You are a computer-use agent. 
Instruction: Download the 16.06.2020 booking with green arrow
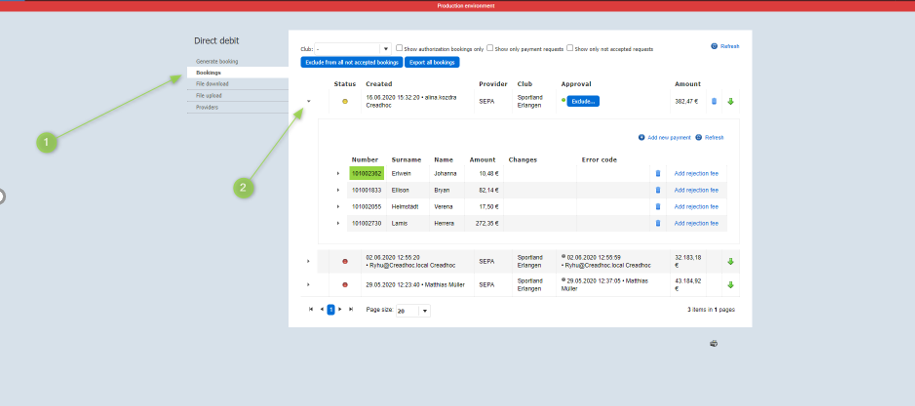pos(730,101)
